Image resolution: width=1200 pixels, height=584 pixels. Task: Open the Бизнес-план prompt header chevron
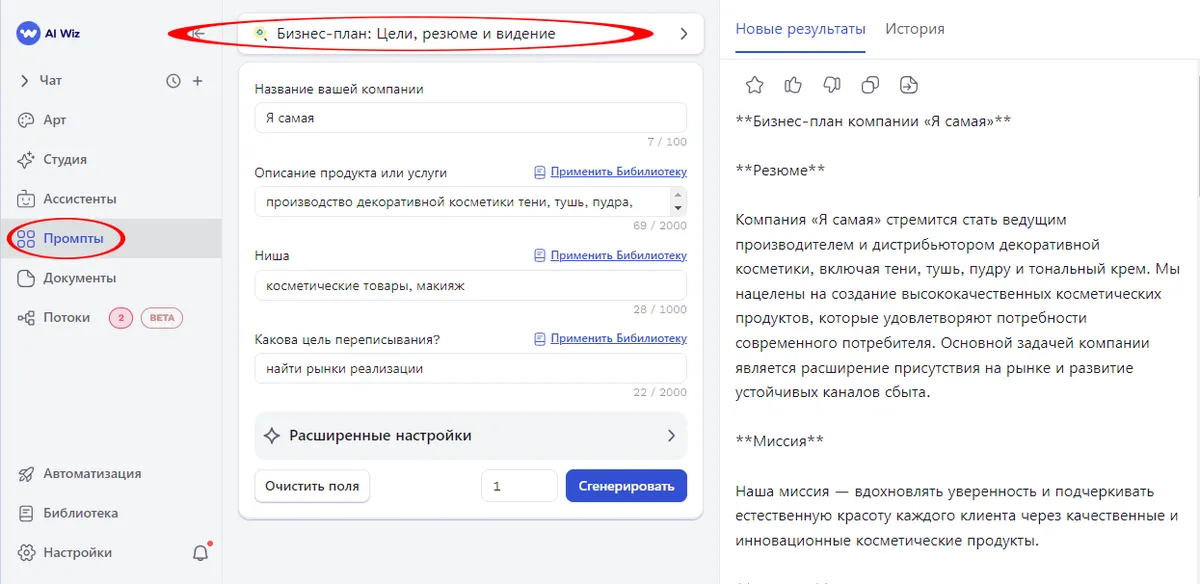pos(683,33)
